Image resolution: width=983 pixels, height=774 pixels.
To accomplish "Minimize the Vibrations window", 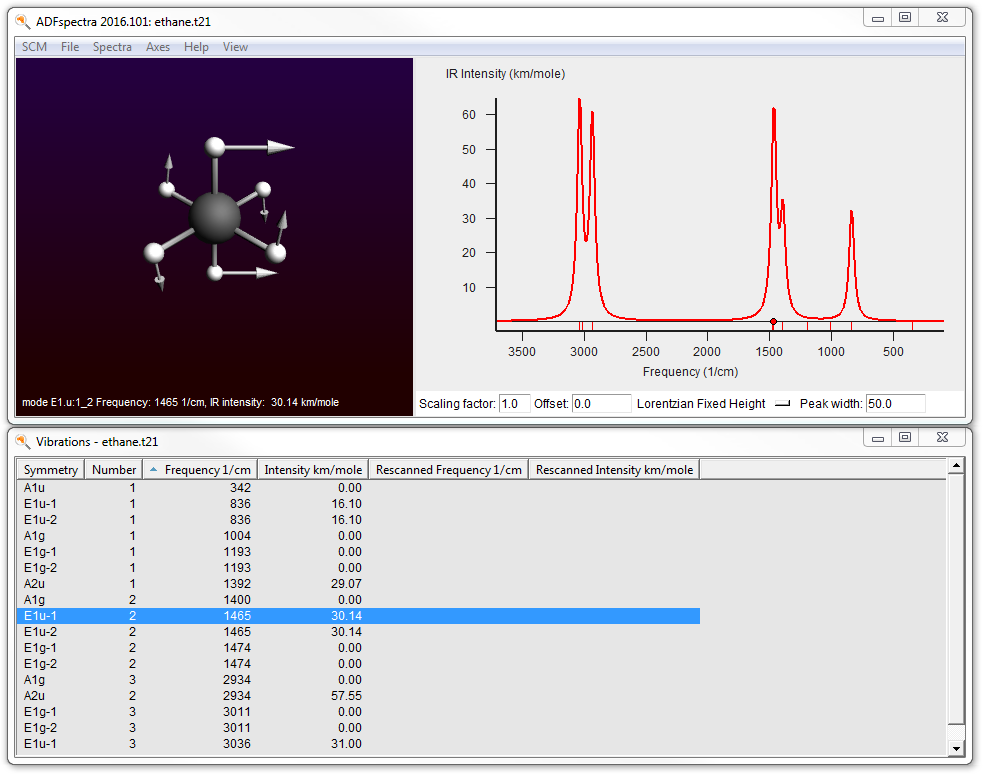I will point(878,437).
